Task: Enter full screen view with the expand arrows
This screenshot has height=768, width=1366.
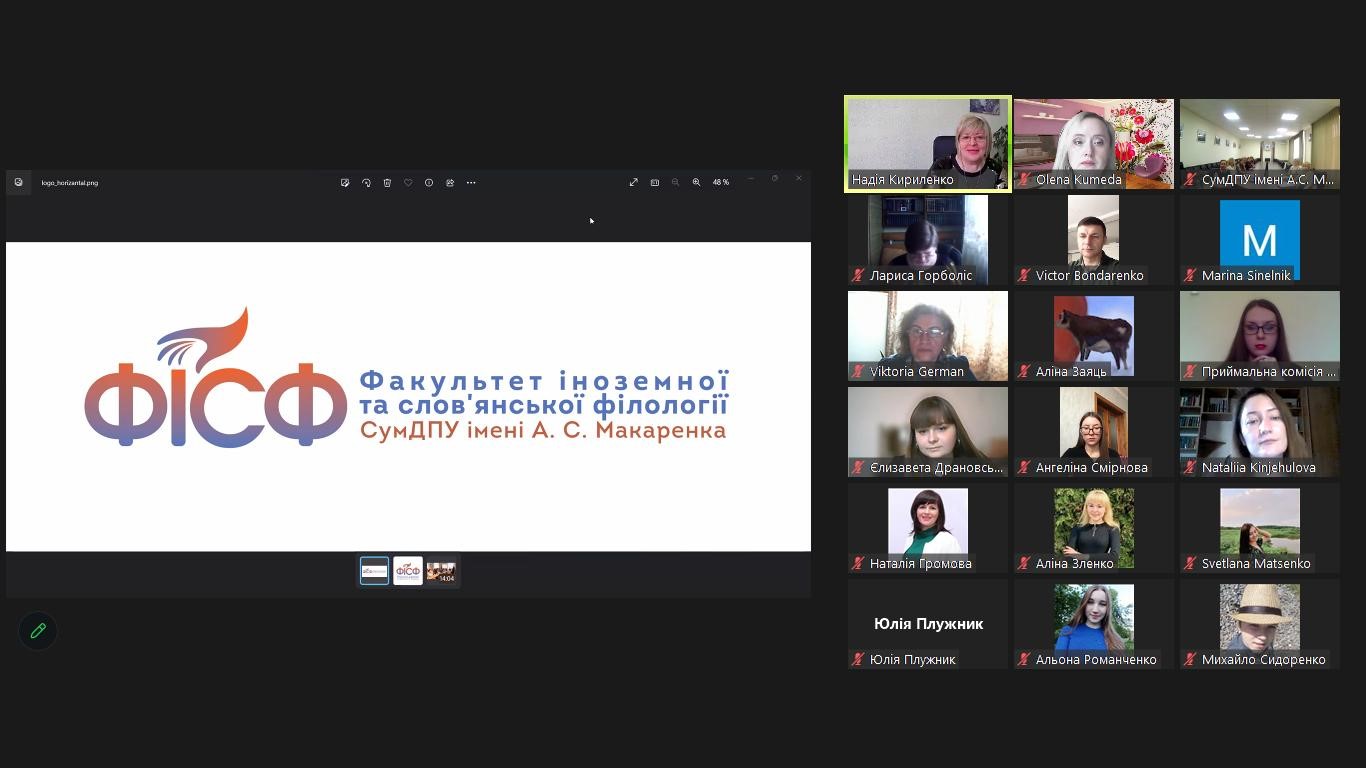Action: point(633,183)
